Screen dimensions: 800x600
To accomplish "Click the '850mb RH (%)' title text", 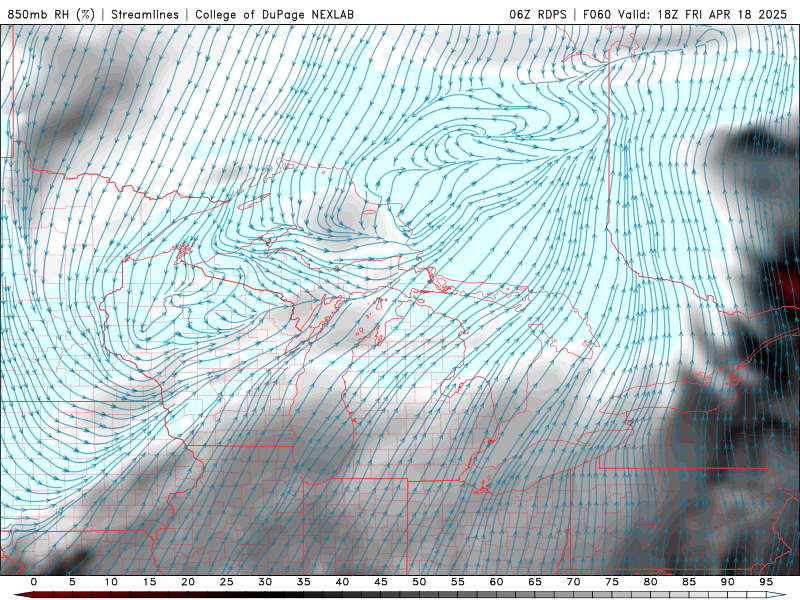I will tap(51, 14).
